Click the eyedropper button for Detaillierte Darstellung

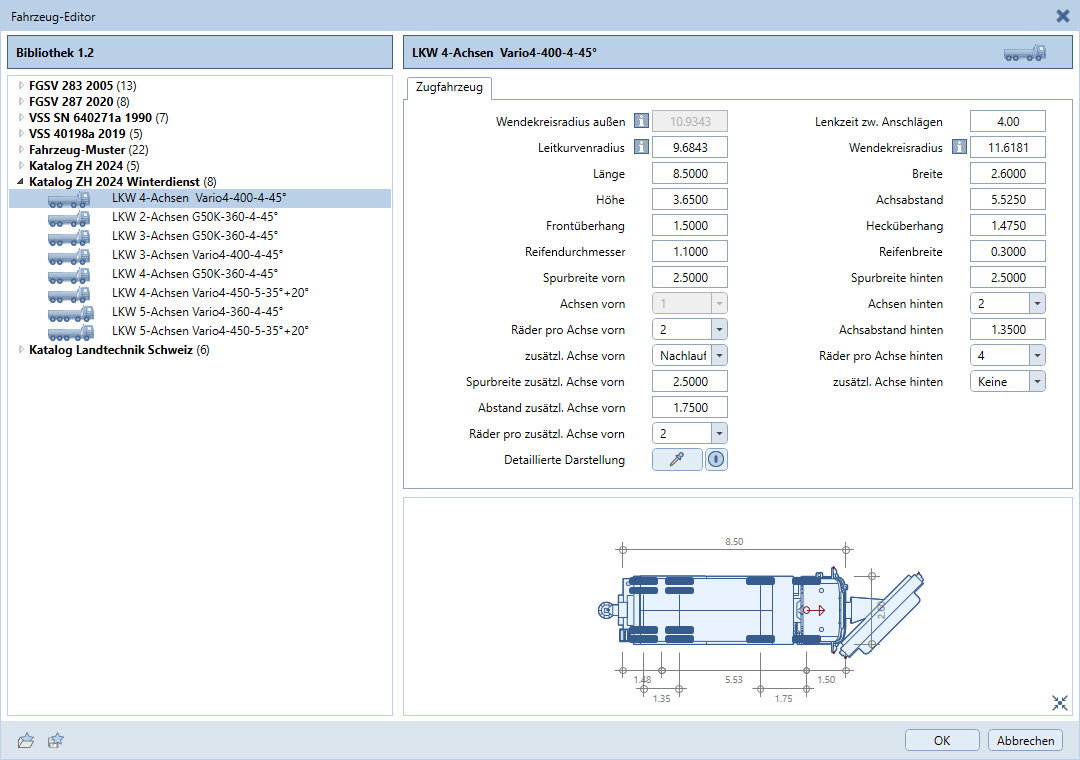tap(677, 460)
